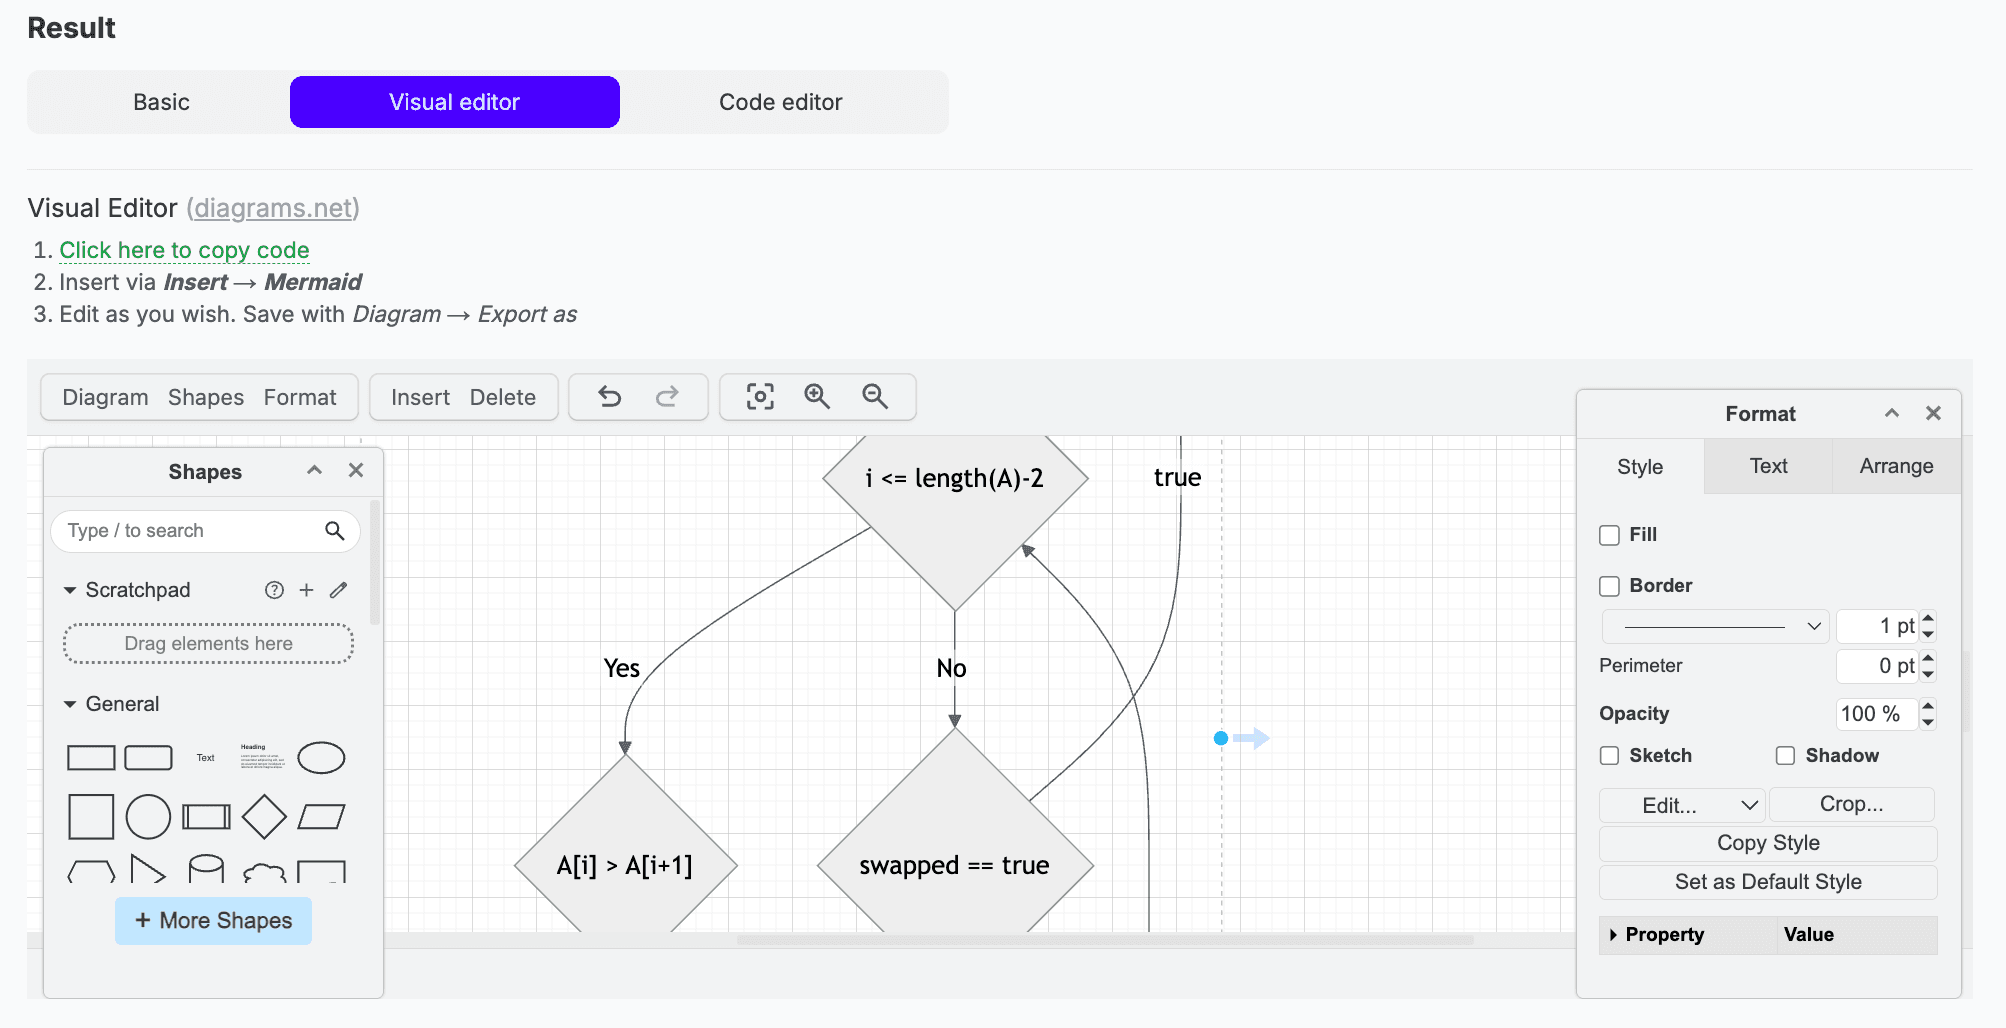Pick the diamond shape from General palette
This screenshot has width=2006, height=1028.
tap(264, 817)
